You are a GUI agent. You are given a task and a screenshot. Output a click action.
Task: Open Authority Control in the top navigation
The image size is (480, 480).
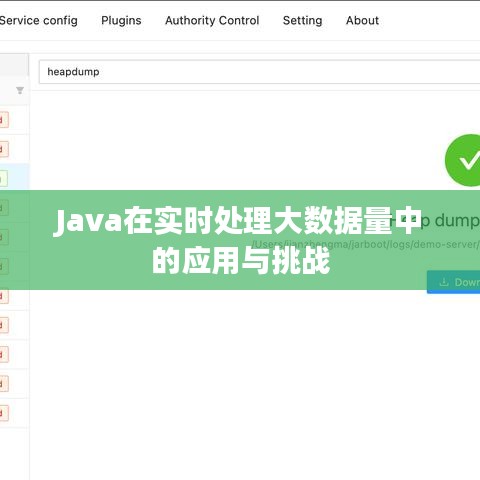pos(212,21)
